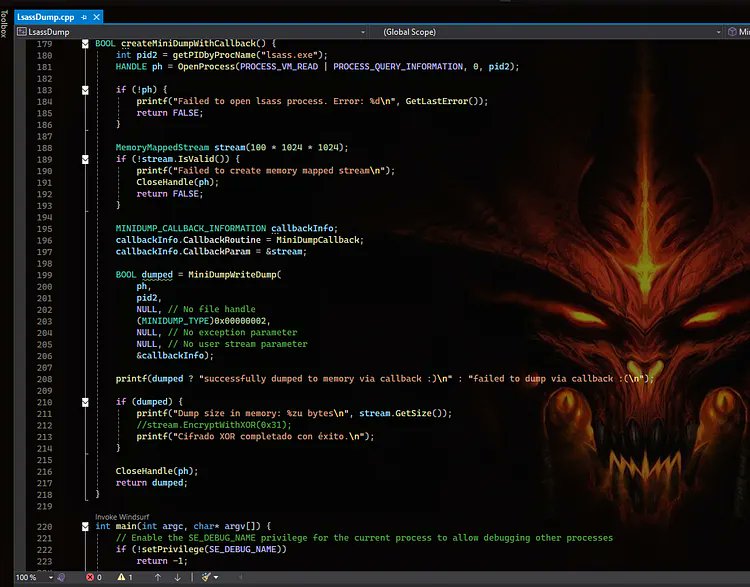The height and width of the screenshot is (587, 750).
Task: Collapse the if (dumped) block
Action: (85, 402)
